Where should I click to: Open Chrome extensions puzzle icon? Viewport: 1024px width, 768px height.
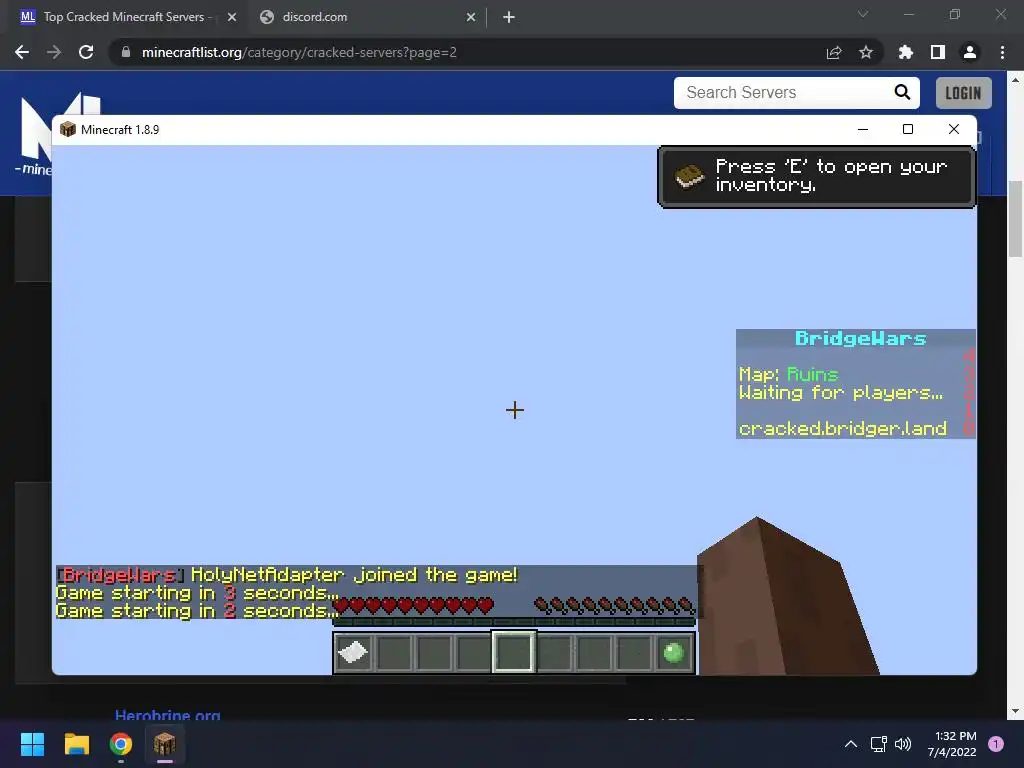(x=906, y=52)
